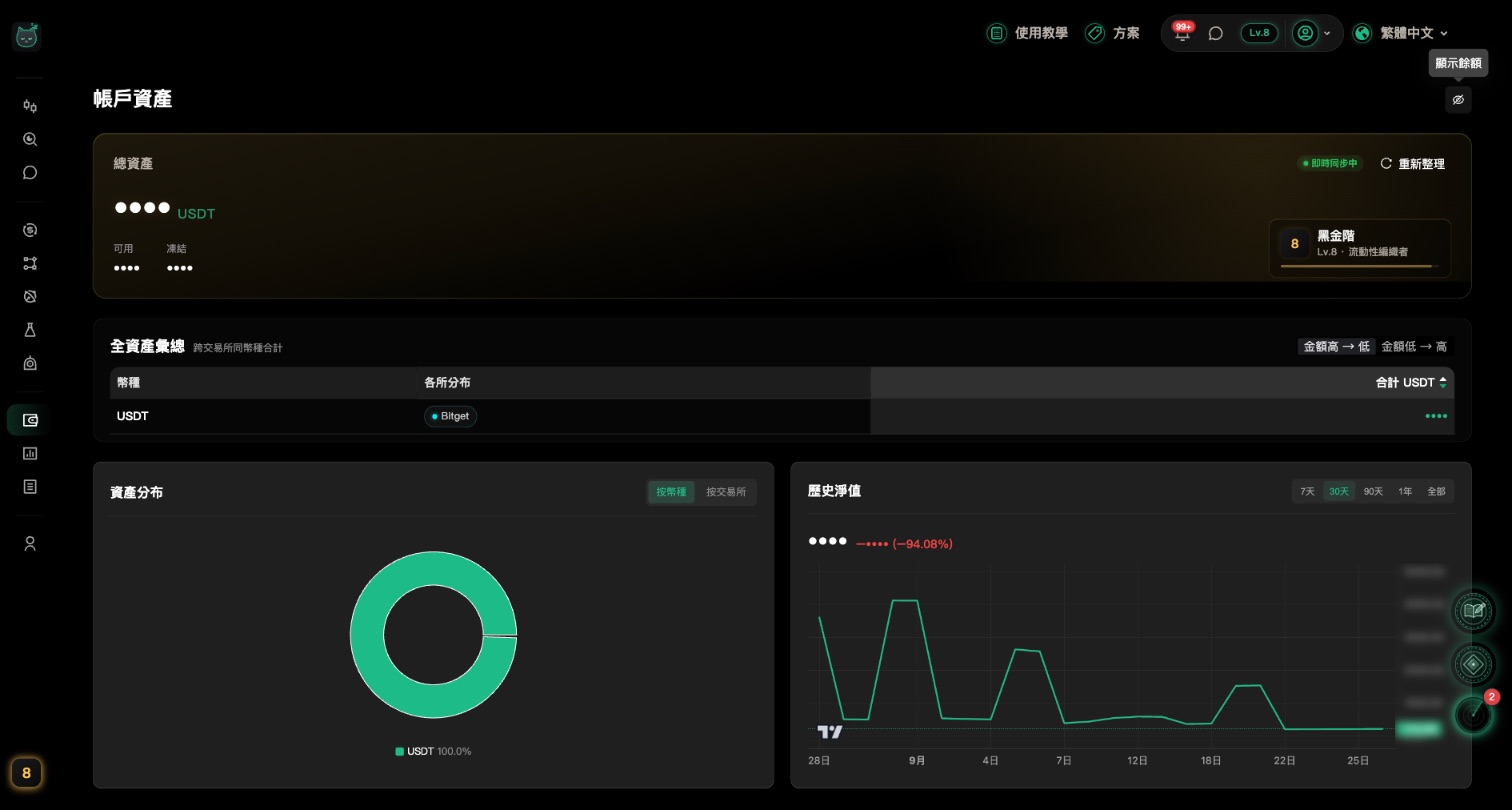
Task: Open the 方案 plans link
Action: pyautogui.click(x=1112, y=33)
